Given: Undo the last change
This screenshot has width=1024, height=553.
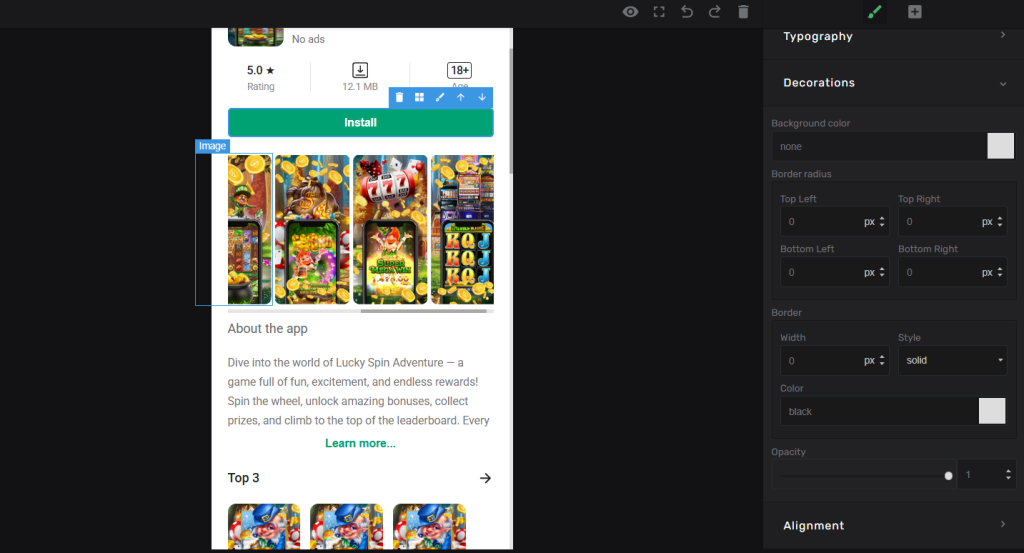Looking at the screenshot, I should (x=687, y=12).
